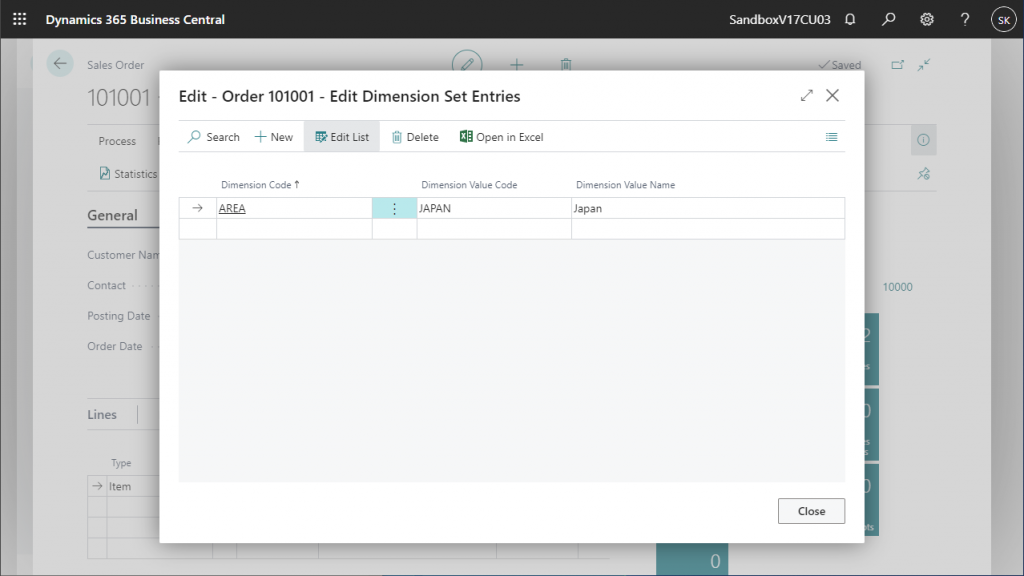The image size is (1024, 576).
Task: Open Dimension Value Code column header menu
Action: tap(469, 185)
